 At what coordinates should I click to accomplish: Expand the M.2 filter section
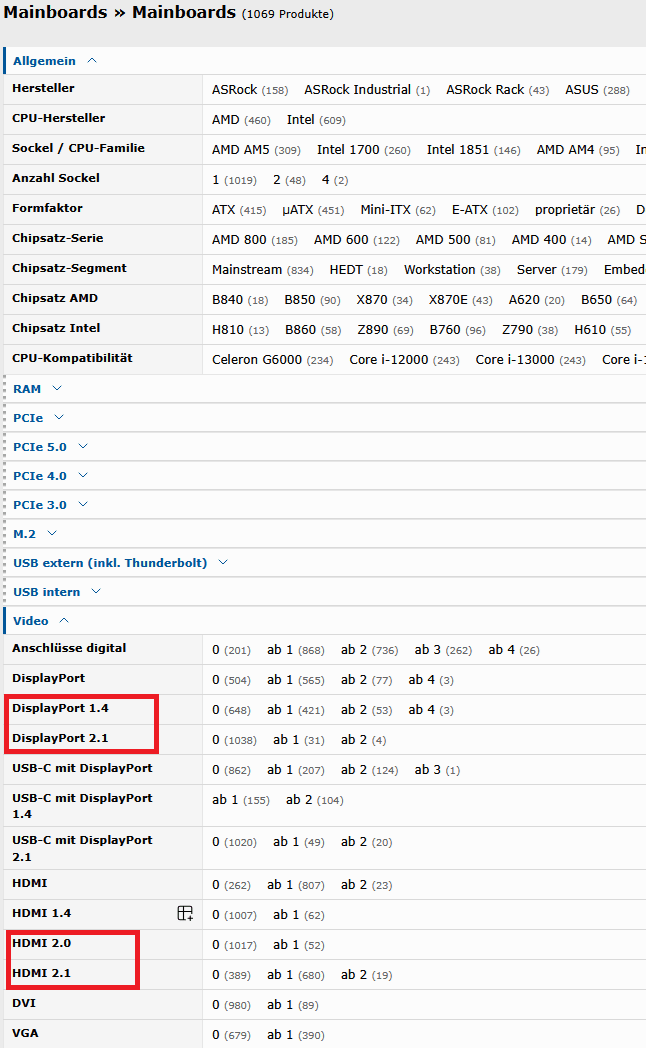click(x=35, y=534)
